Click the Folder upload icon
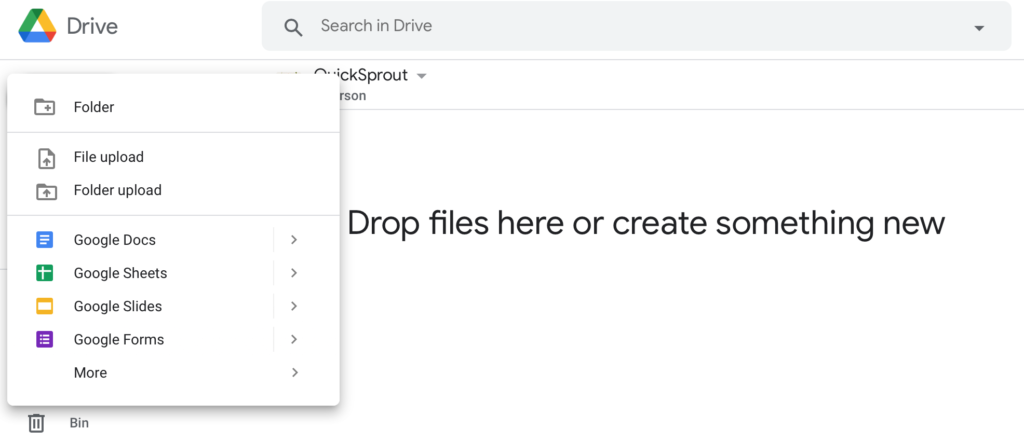Screen dimensions: 1024x443 click(46, 191)
